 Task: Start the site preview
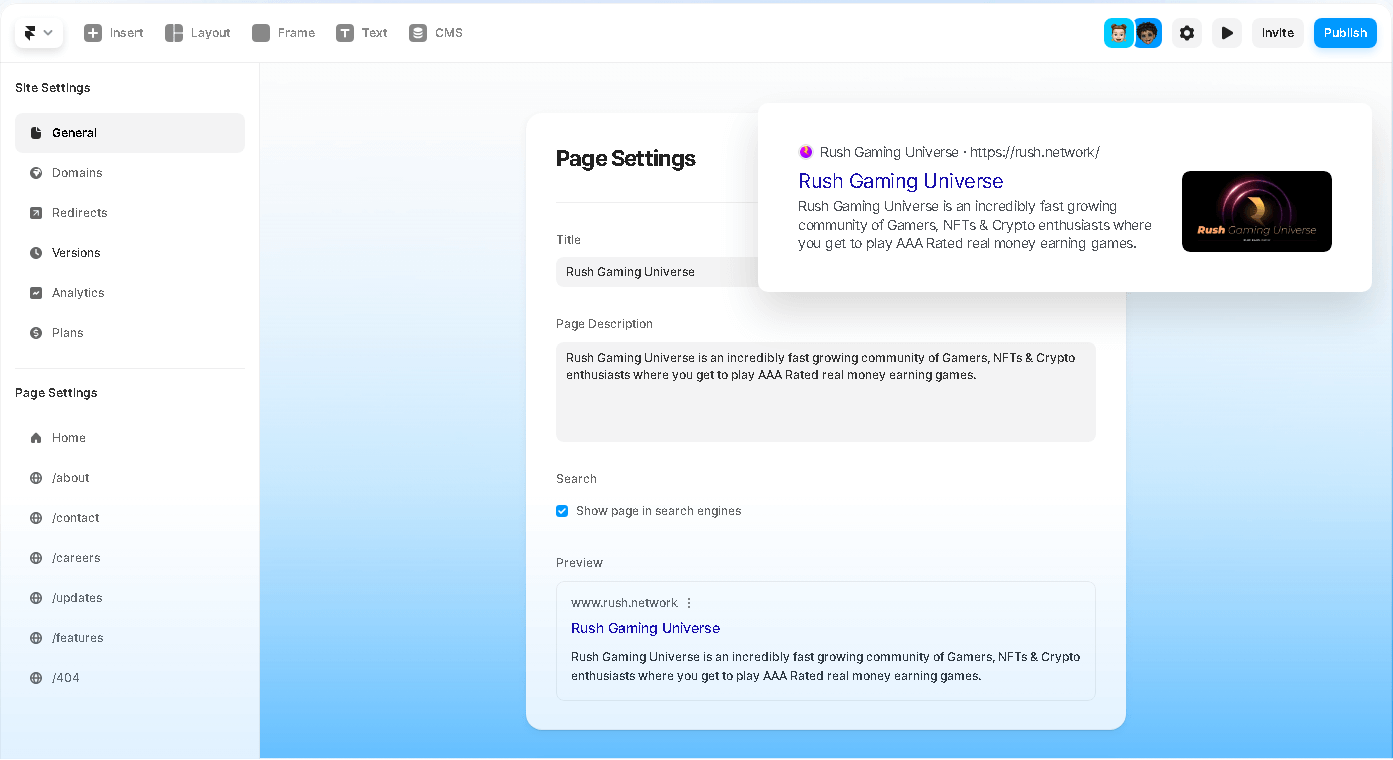[x=1227, y=32]
